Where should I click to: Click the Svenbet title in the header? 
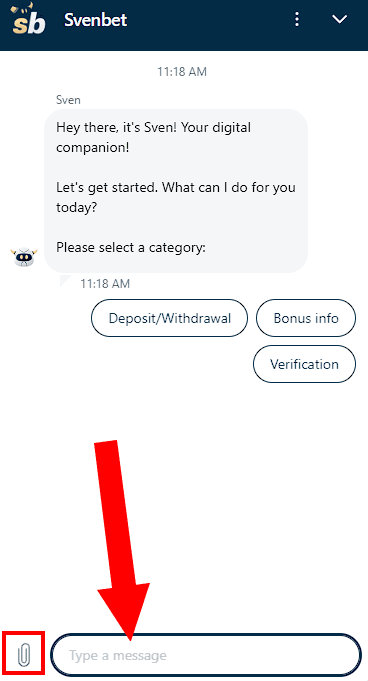pyautogui.click(x=96, y=20)
